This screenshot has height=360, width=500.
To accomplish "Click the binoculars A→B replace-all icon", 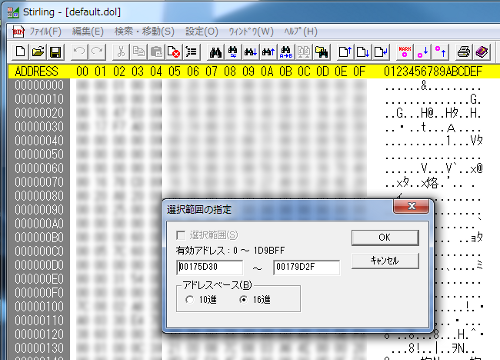I will point(286,52).
